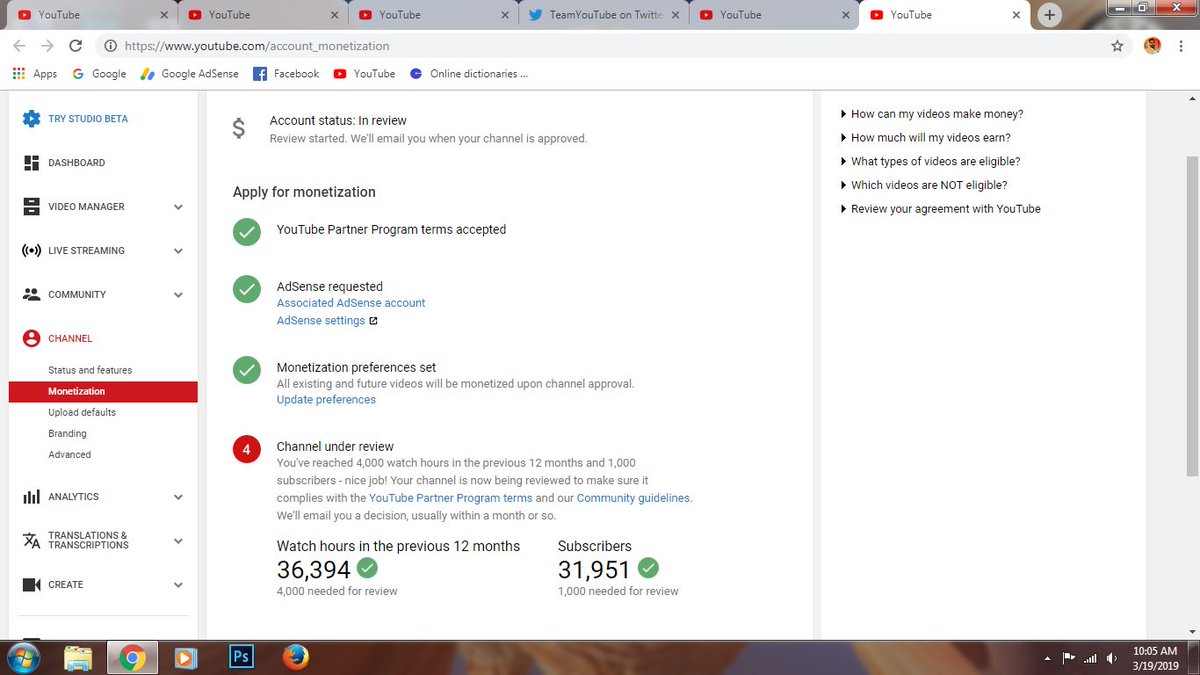Reload the page with the refresh icon
Screen dimensions: 1200x675
point(75,46)
